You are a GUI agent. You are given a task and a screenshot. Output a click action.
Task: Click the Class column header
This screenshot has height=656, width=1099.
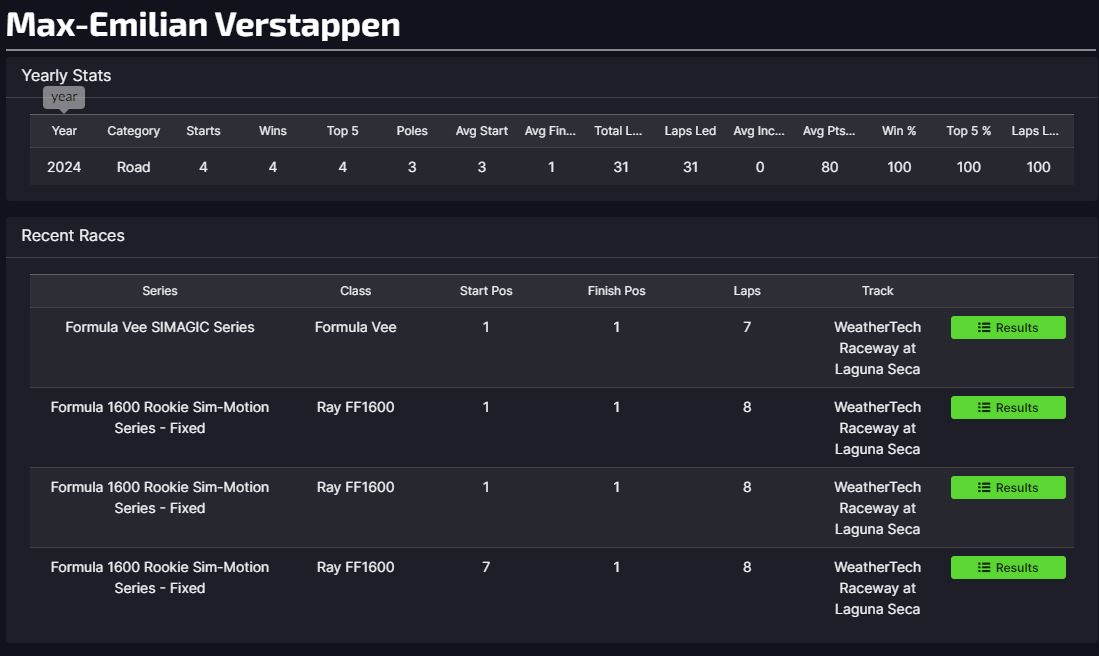pos(355,291)
